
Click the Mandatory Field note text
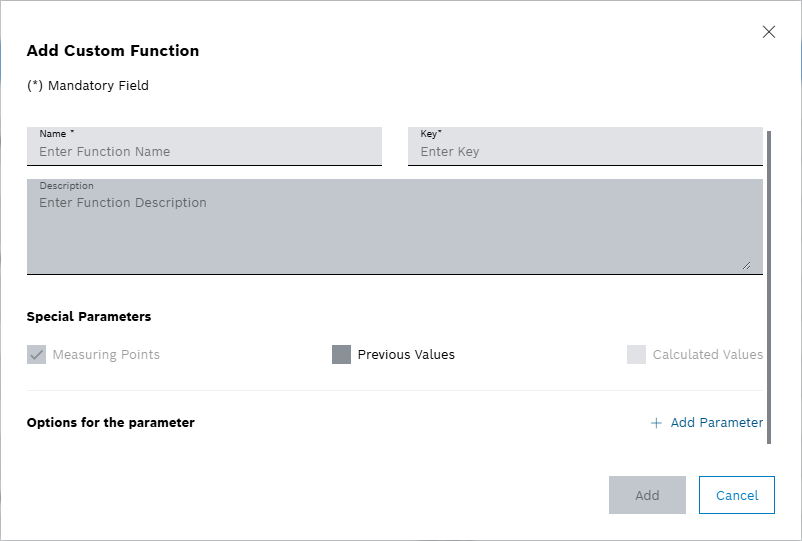click(x=88, y=86)
